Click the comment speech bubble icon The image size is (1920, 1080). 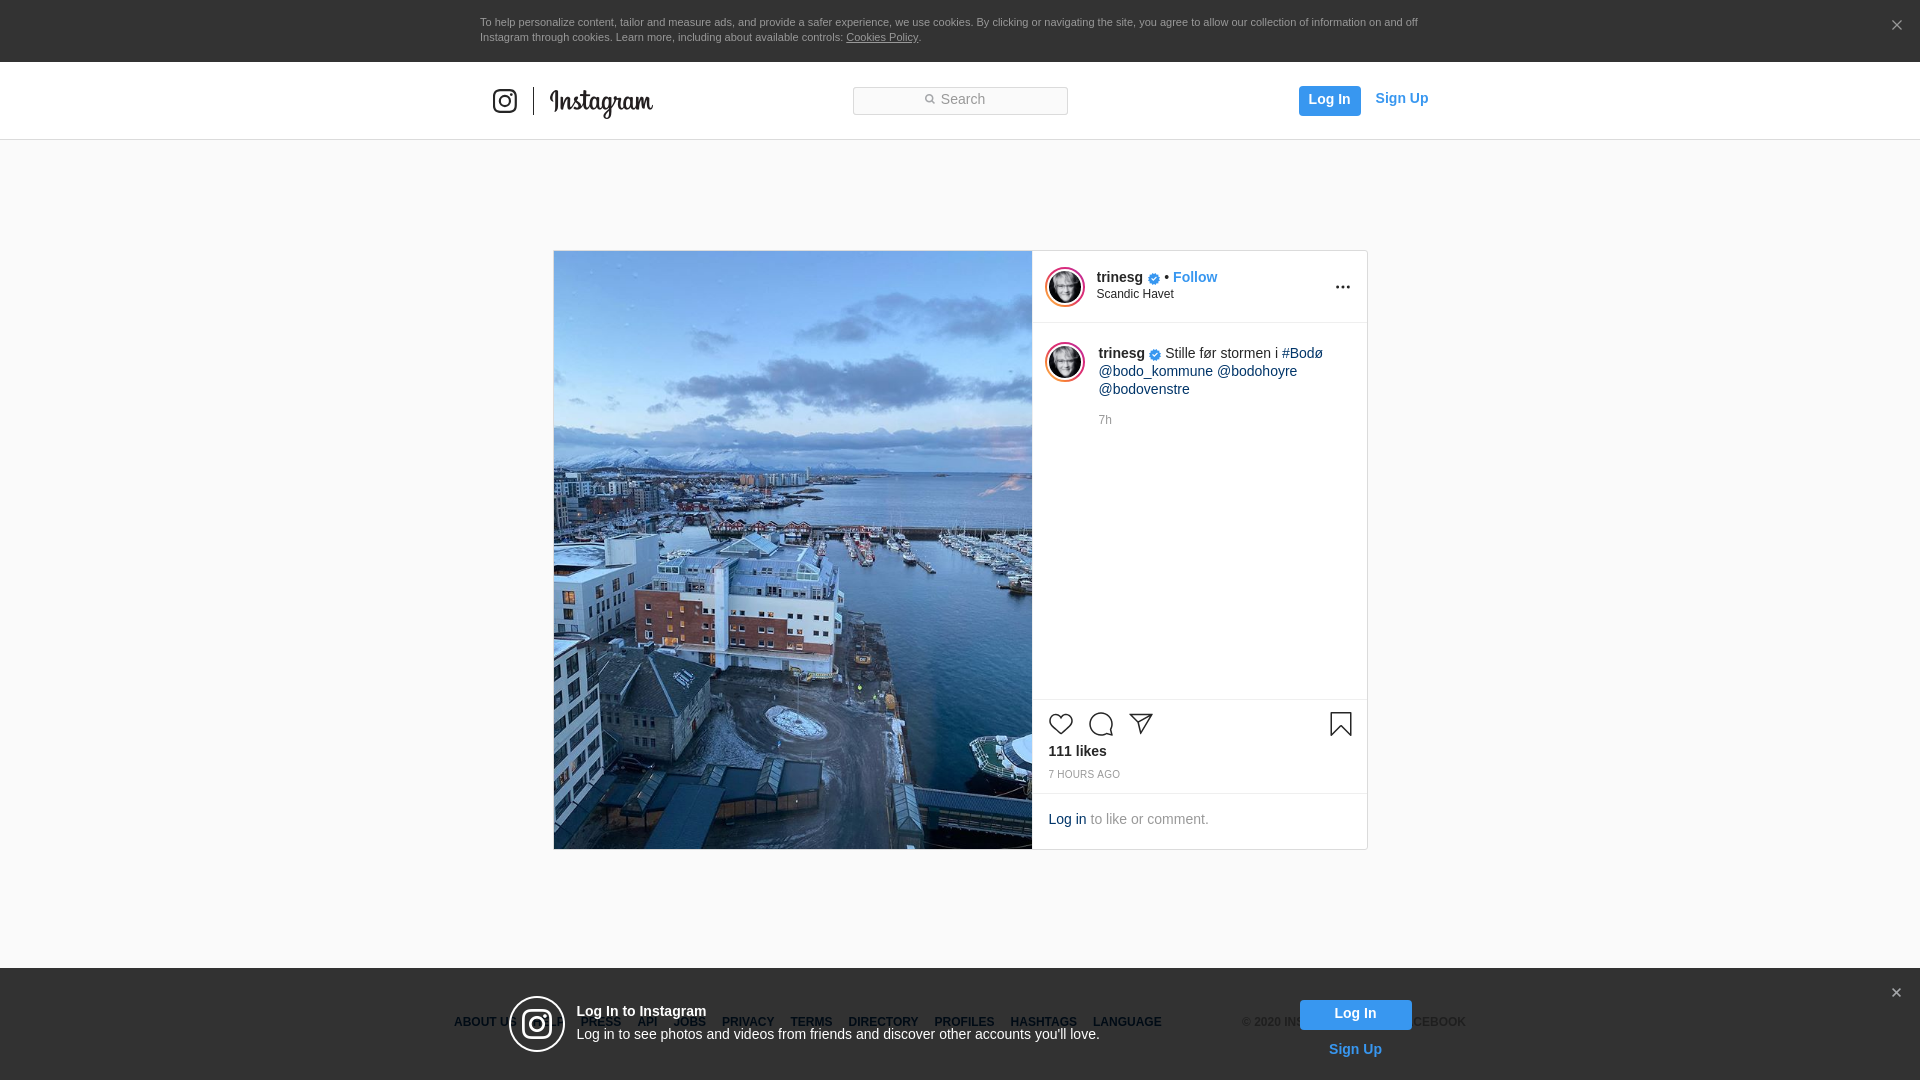coord(1101,724)
